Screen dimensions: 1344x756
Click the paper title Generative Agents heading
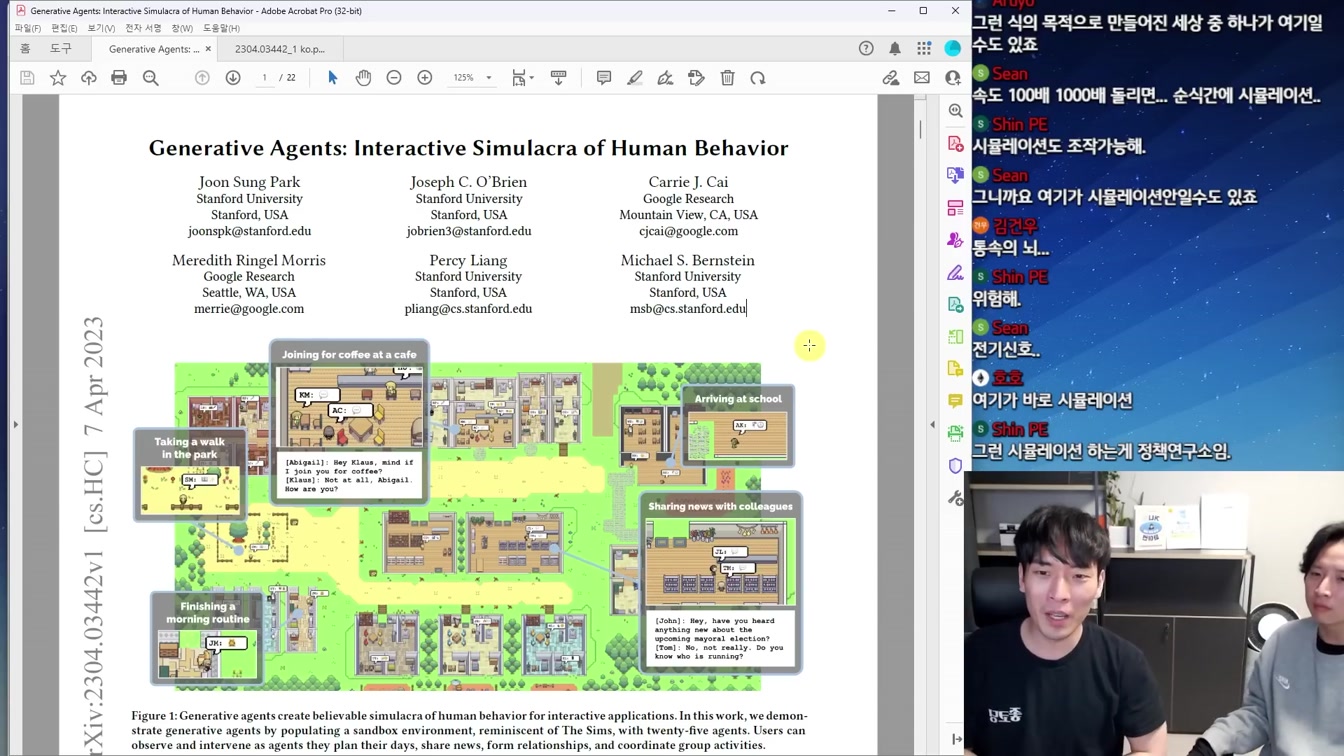coord(468,148)
